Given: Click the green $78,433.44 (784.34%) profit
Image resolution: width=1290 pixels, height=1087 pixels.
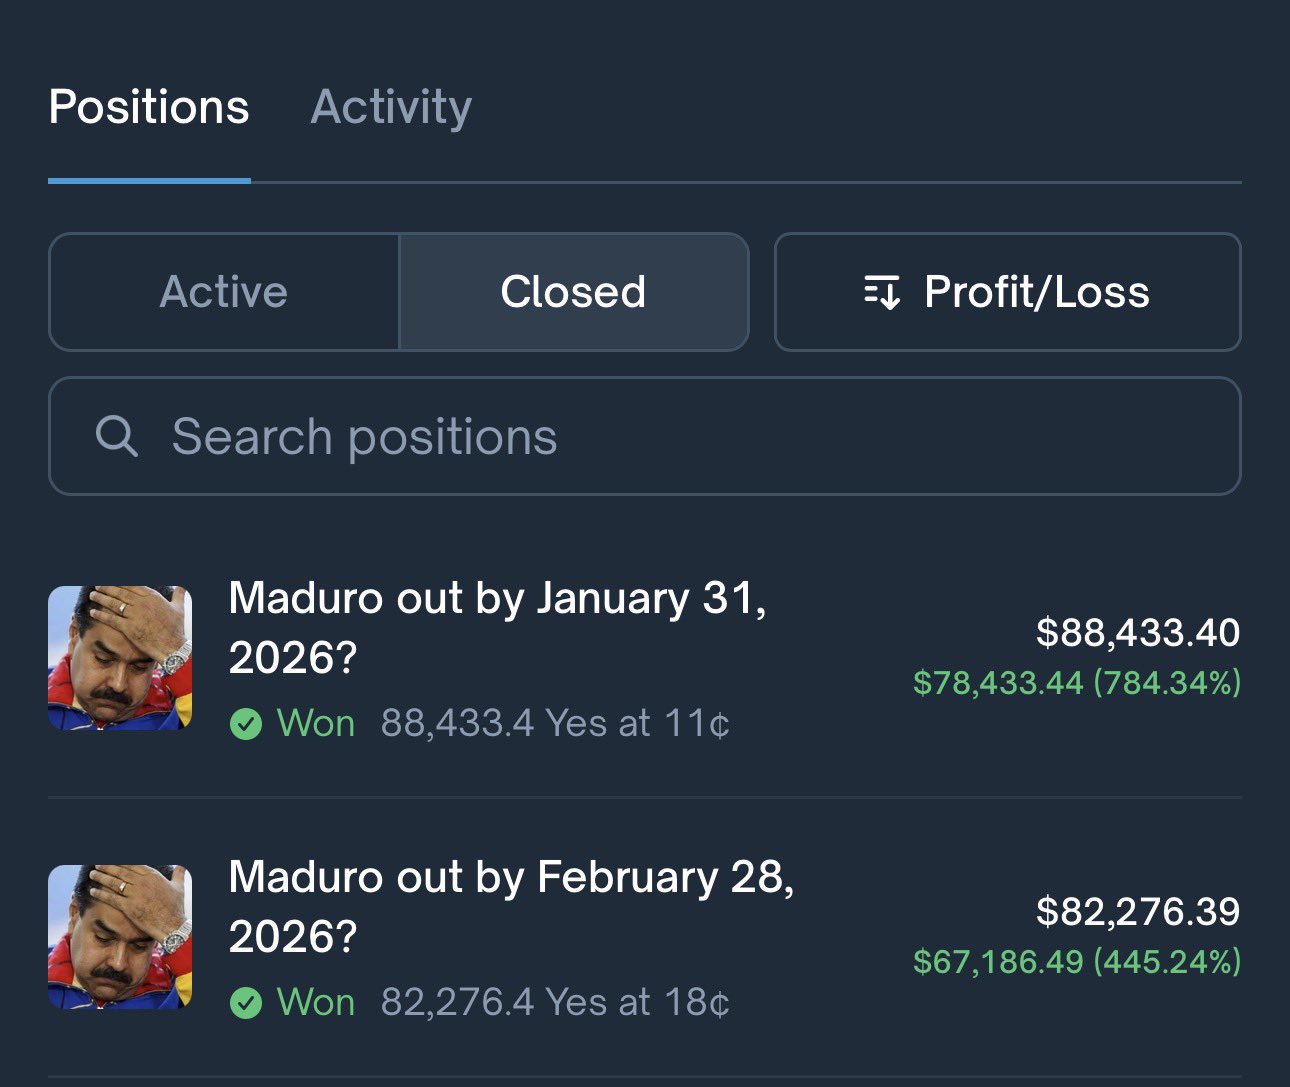Looking at the screenshot, I should [x=1077, y=683].
